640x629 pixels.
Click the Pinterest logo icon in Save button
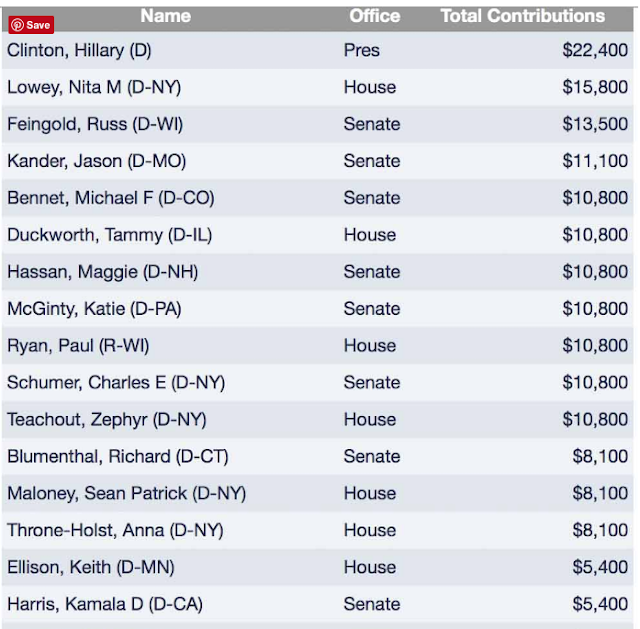18,25
